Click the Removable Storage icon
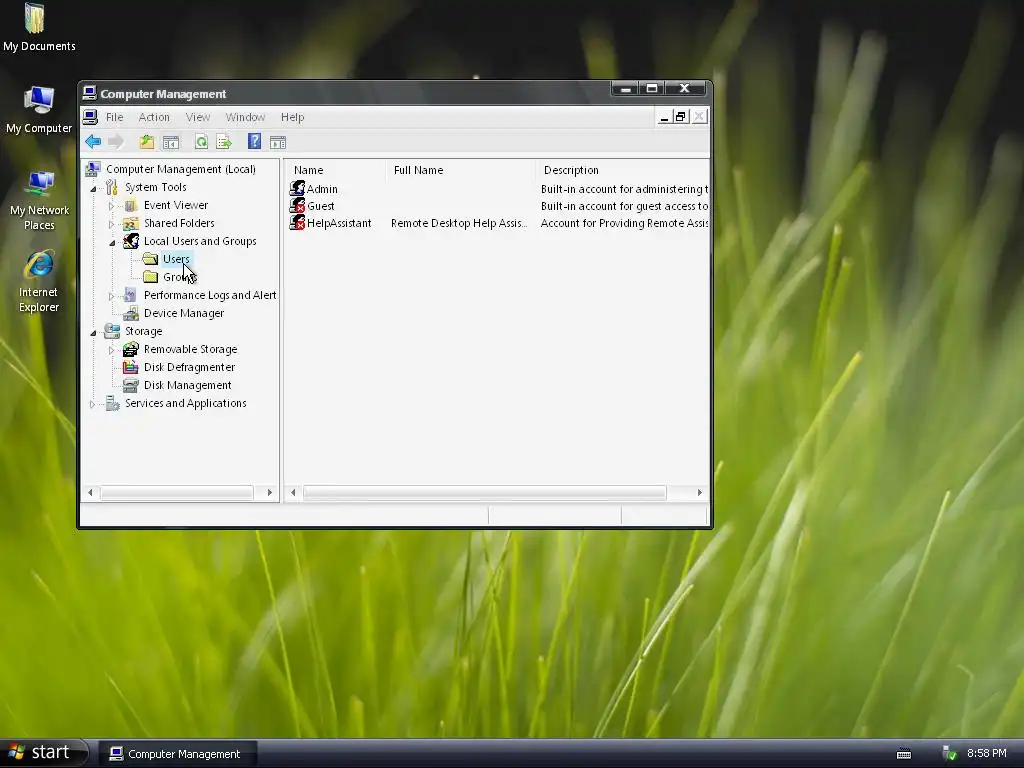1024x768 pixels. (131, 349)
